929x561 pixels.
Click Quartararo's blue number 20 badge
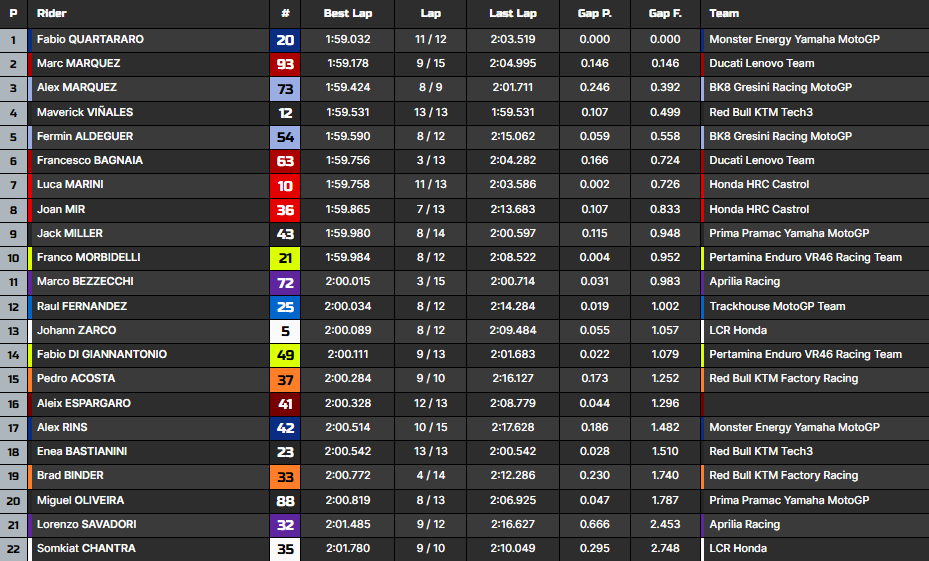pos(285,40)
